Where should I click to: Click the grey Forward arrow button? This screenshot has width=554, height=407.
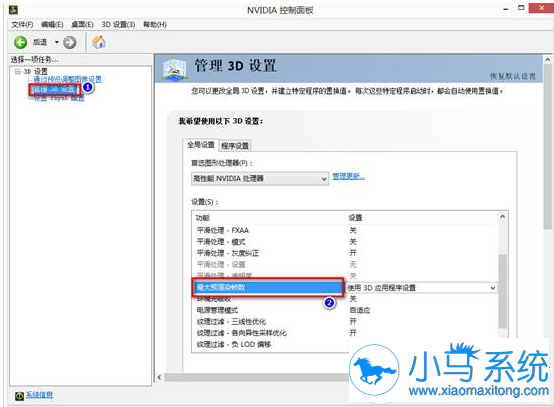70,42
